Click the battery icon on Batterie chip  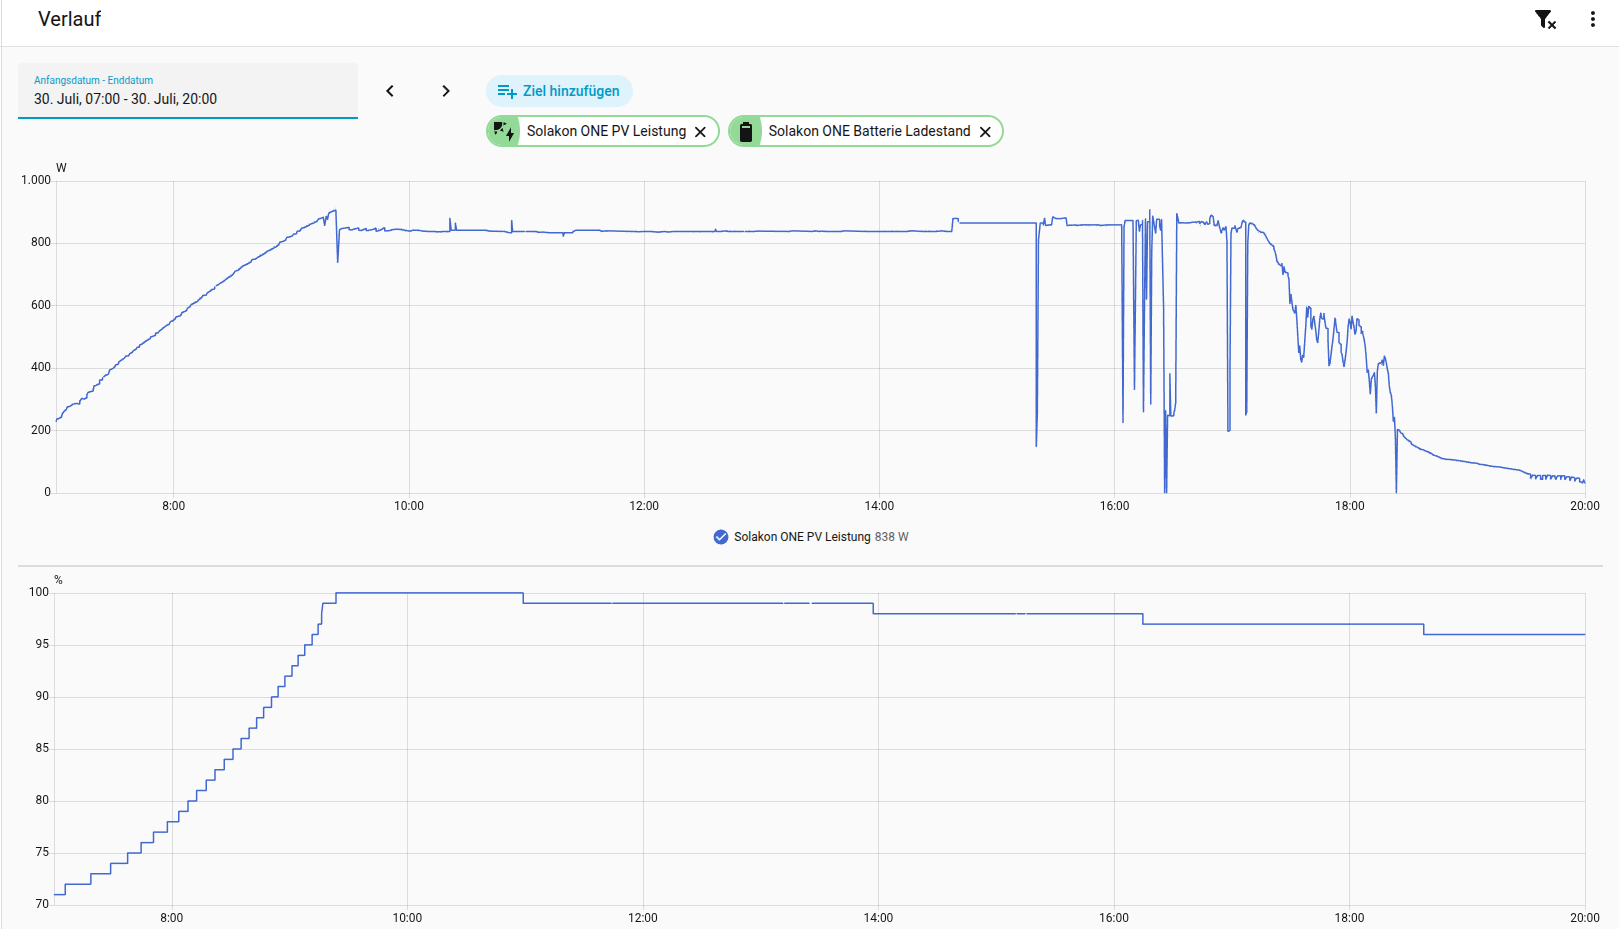[x=746, y=131]
